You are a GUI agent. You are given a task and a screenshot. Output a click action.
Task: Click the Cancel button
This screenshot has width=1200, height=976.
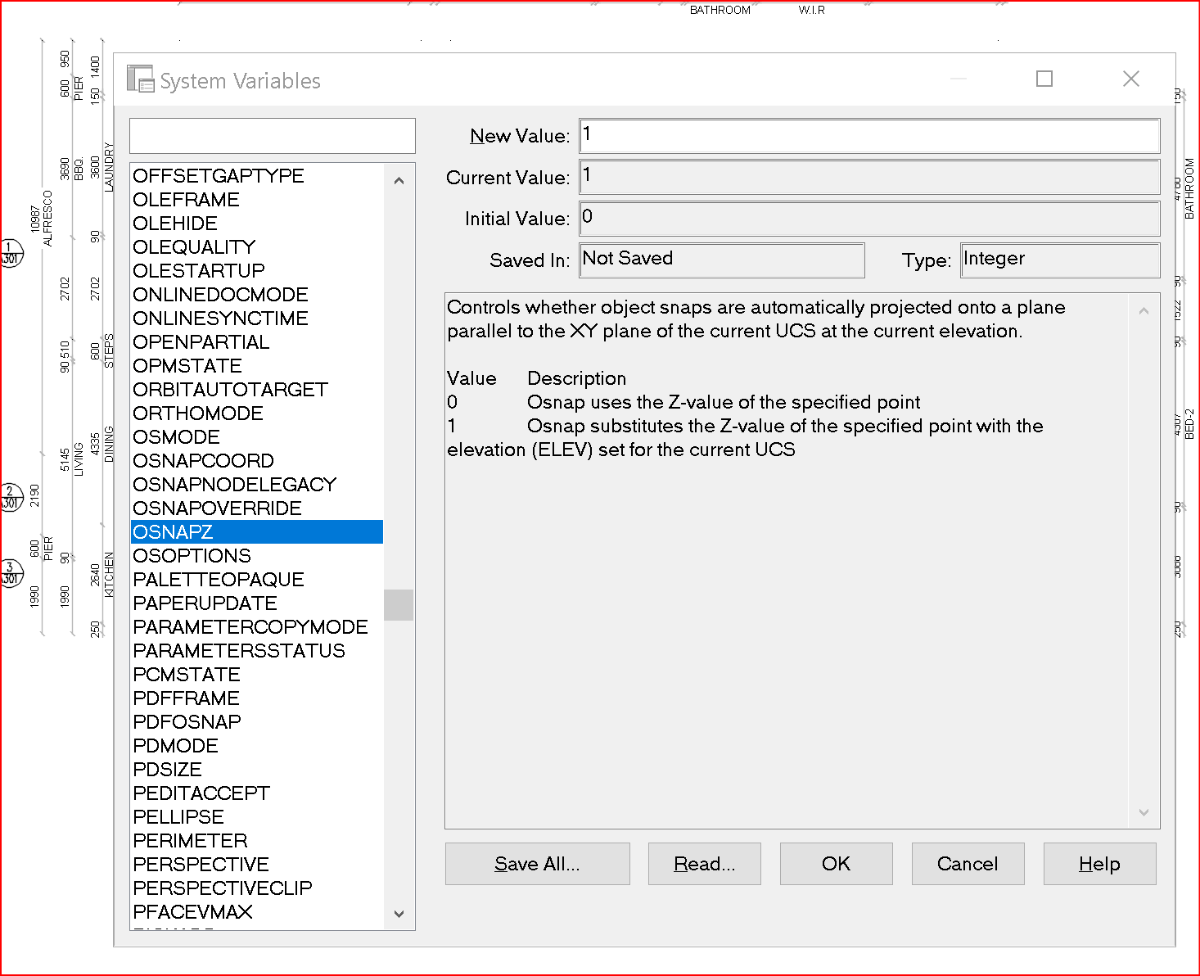968,864
